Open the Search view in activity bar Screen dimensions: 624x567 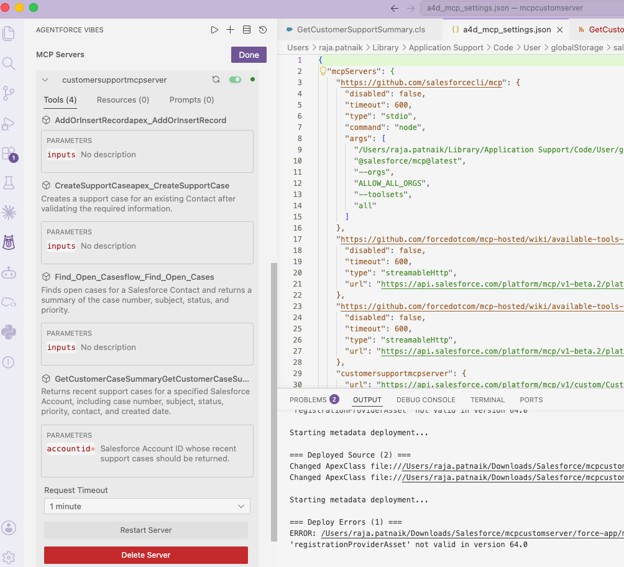click(x=9, y=63)
